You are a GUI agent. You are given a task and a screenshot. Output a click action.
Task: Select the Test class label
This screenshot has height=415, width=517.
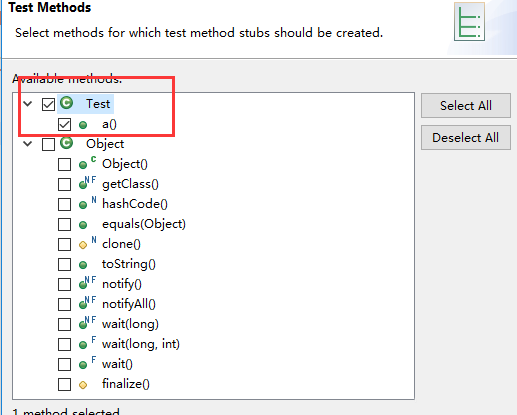coord(98,104)
